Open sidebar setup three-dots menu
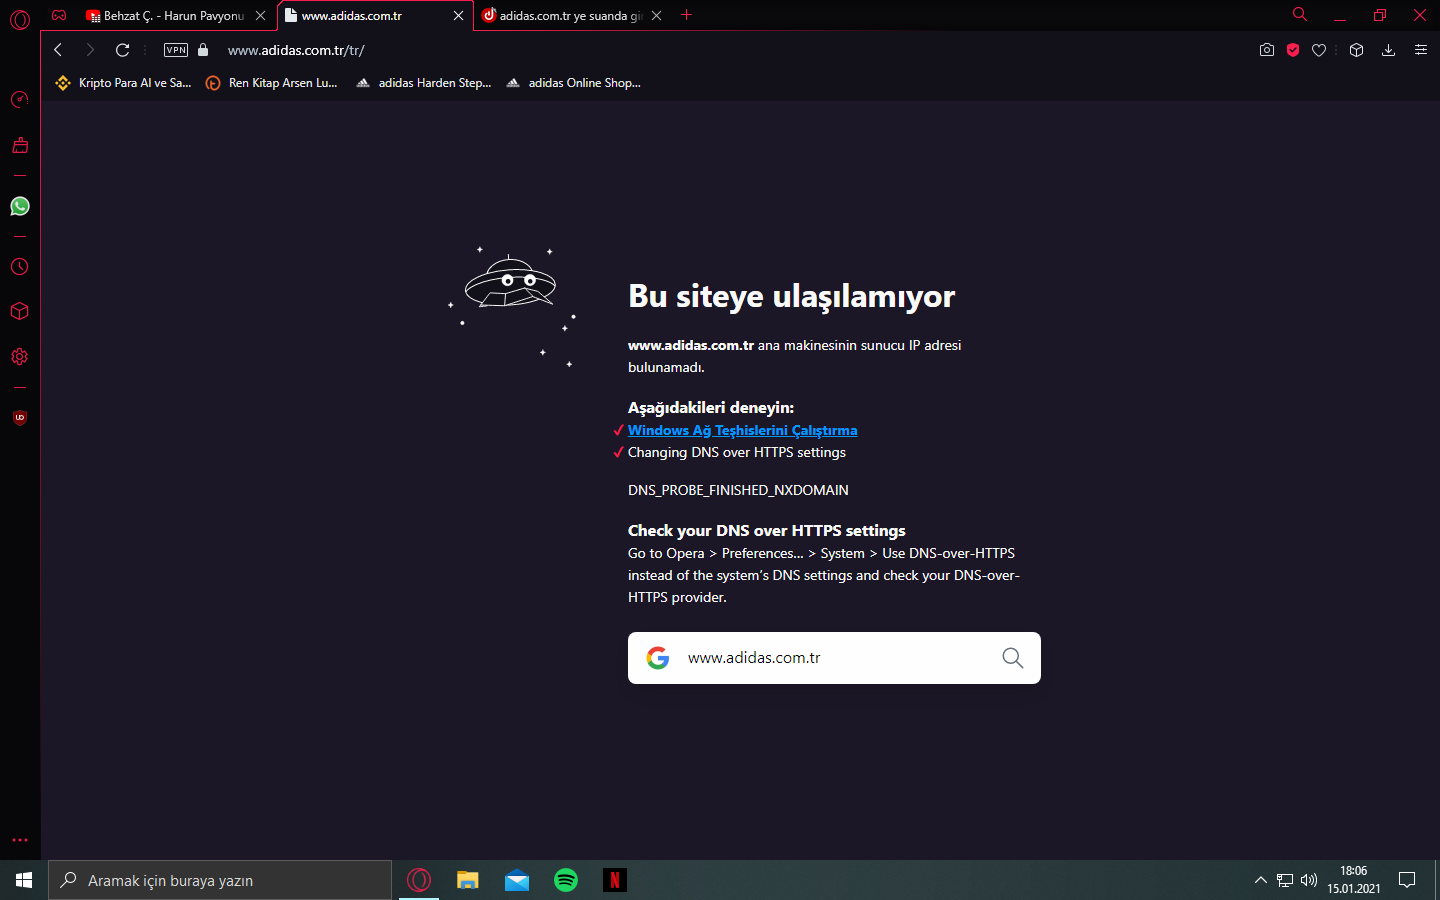The image size is (1440, 900). 20,840
